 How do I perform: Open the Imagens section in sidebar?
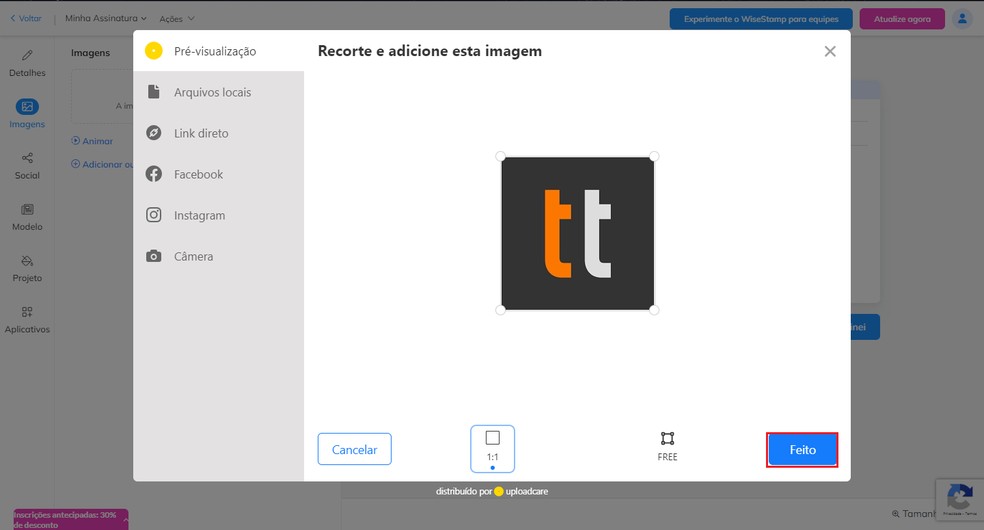(x=27, y=114)
